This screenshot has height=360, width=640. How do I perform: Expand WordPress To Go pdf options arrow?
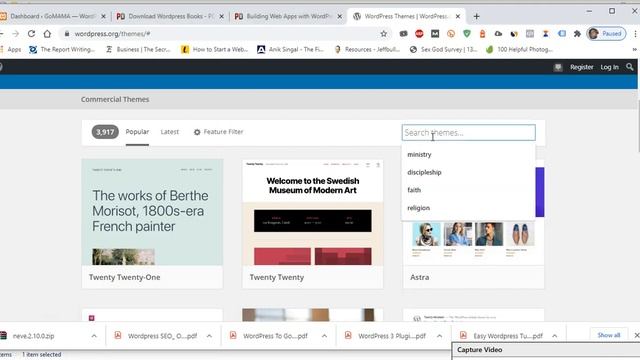pos(324,336)
